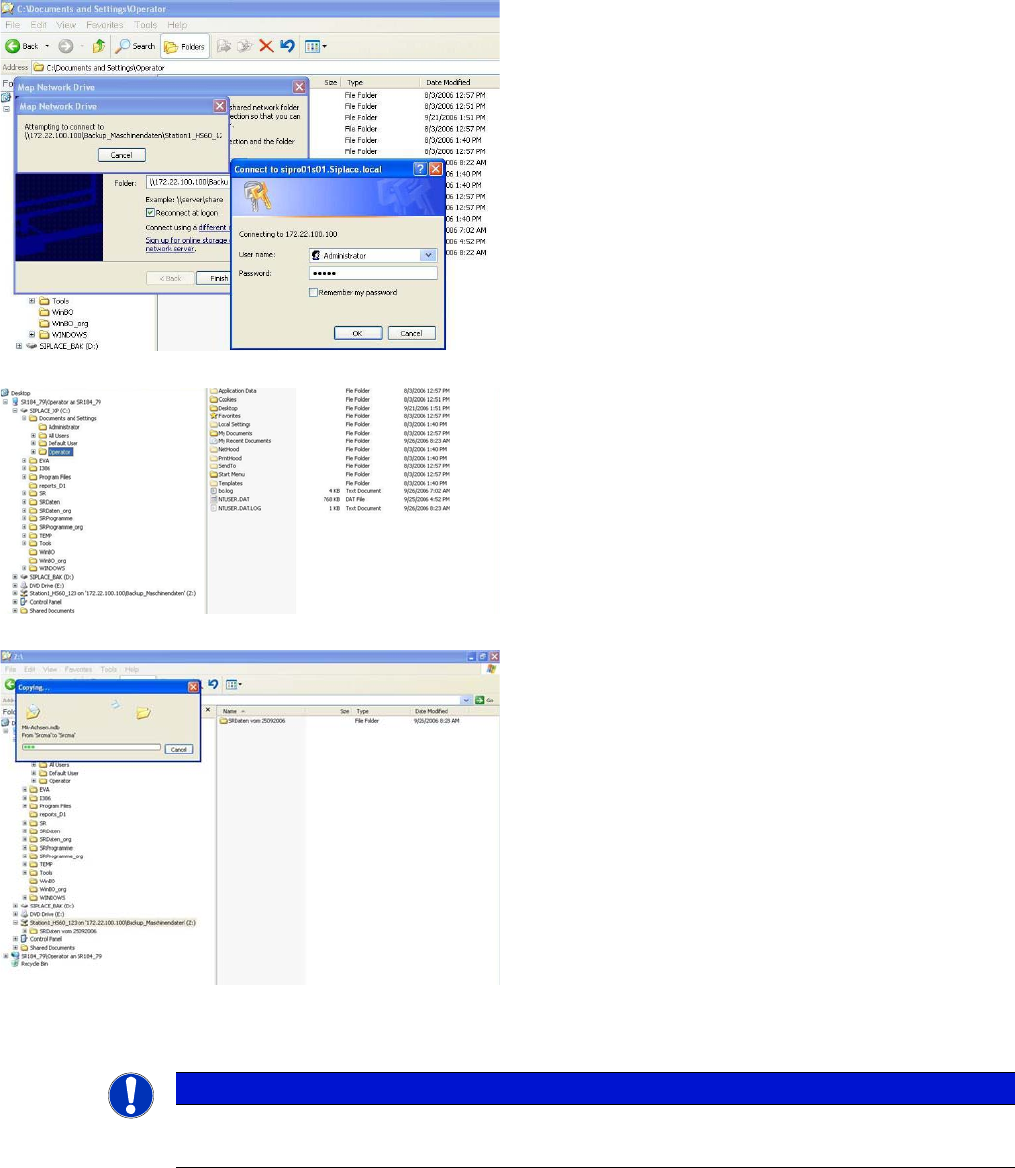Click the Move To icon in Operator toolbar
Viewport: 1015px width, 1168px height.
(223, 46)
